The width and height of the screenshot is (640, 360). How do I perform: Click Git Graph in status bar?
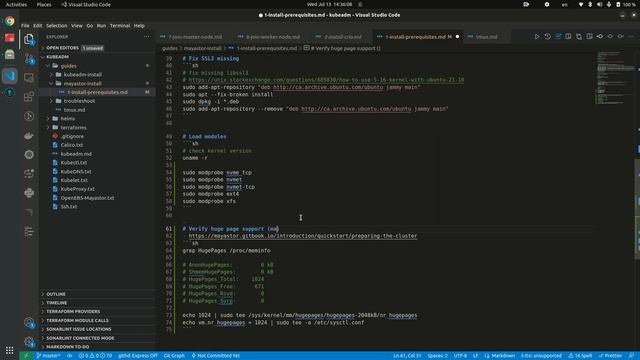(174, 356)
